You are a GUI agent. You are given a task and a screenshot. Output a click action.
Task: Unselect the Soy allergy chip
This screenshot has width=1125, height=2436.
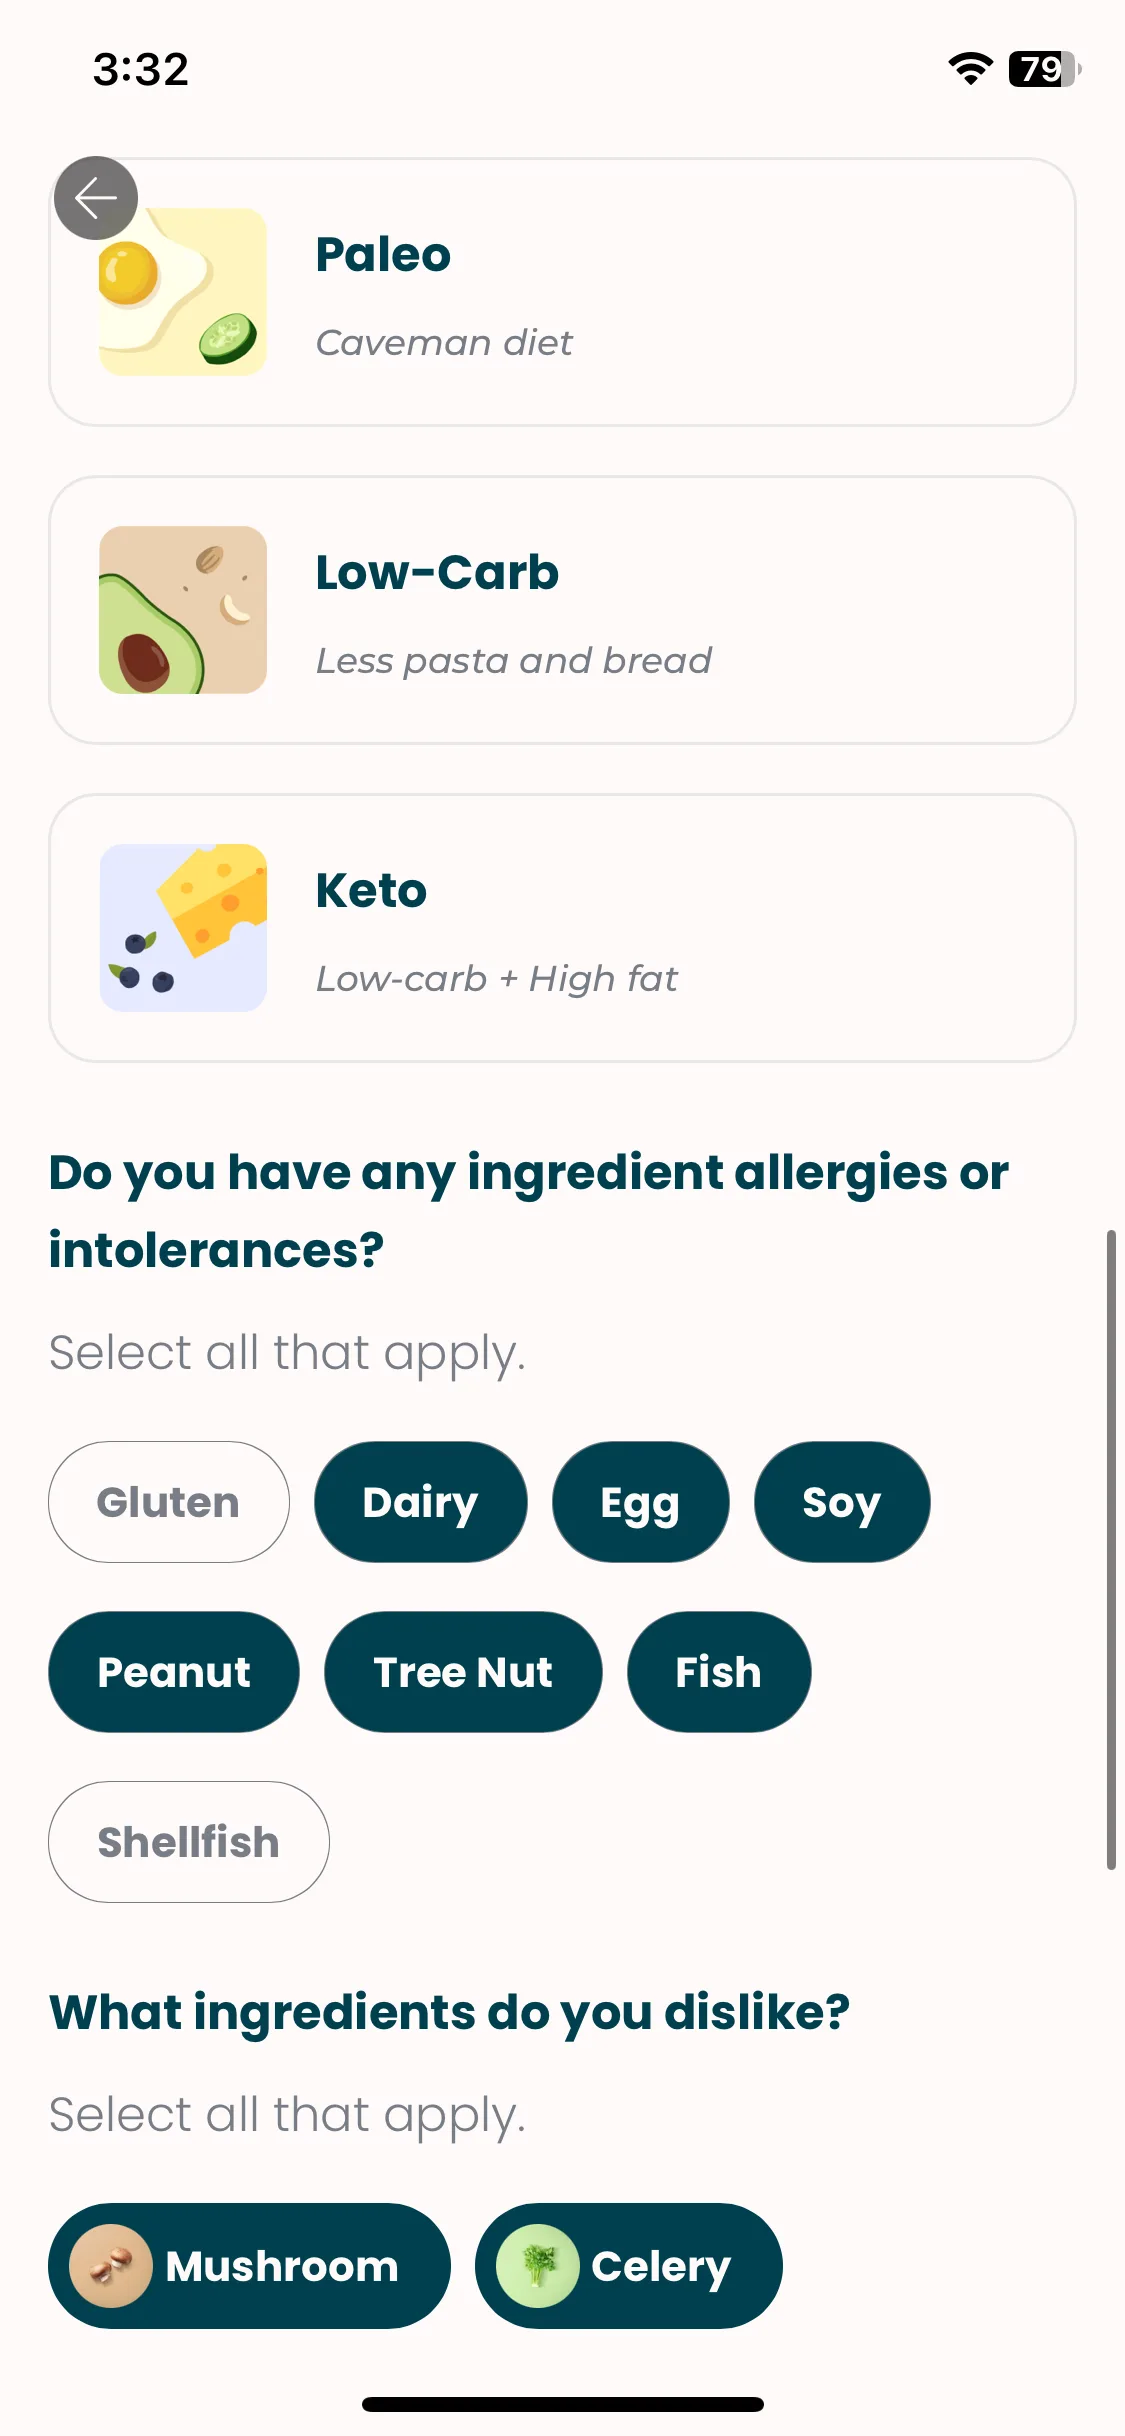842,1502
